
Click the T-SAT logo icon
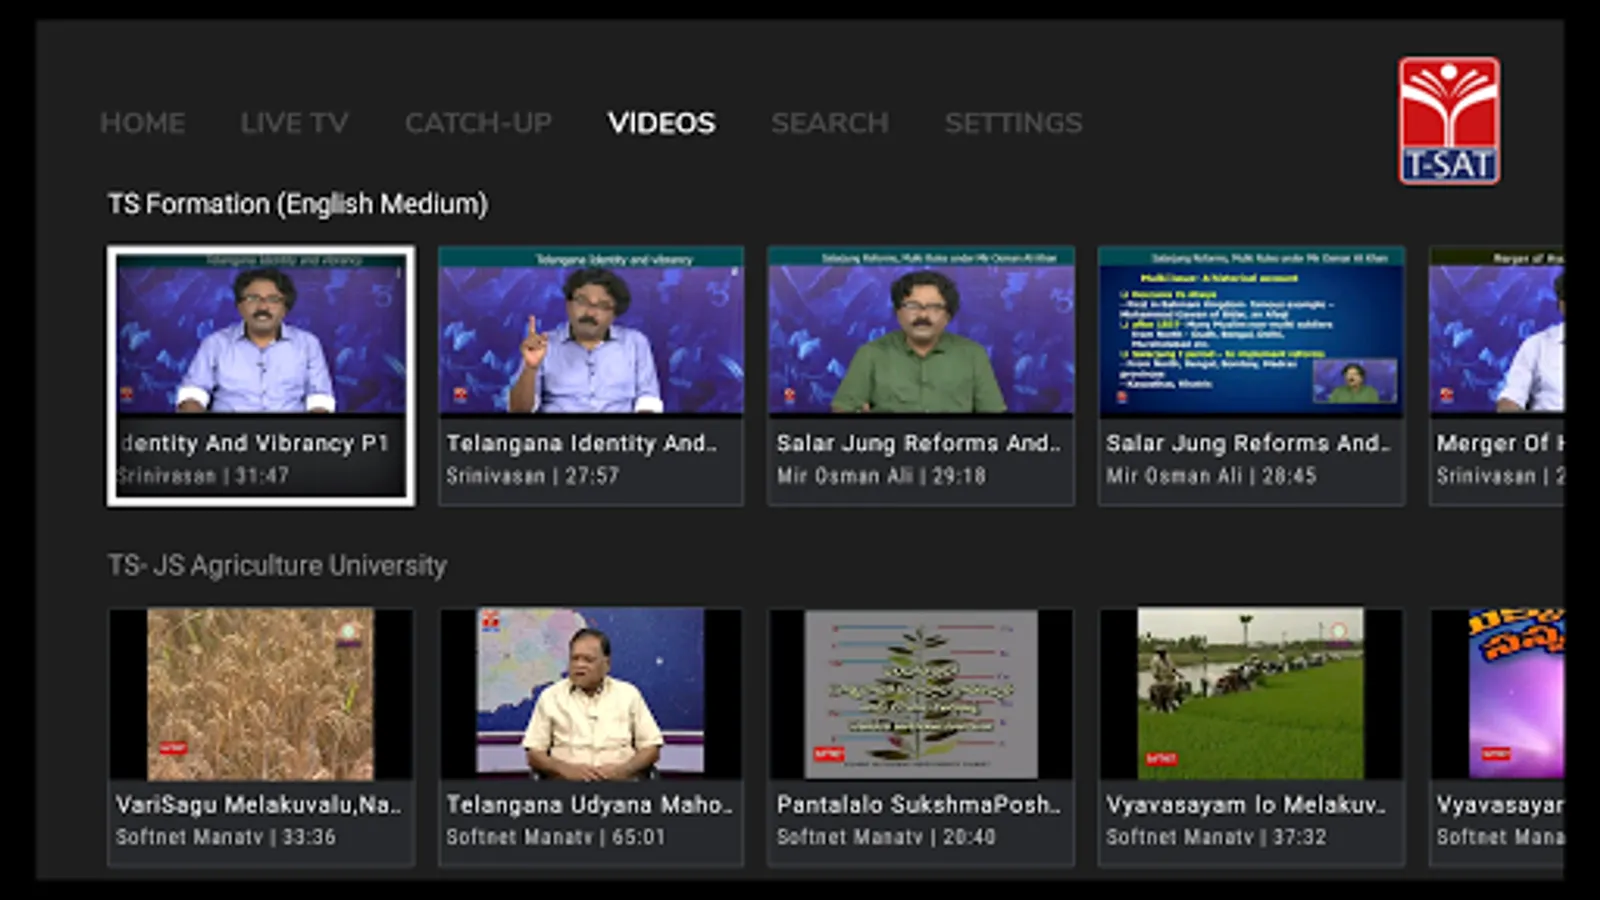pos(1448,121)
